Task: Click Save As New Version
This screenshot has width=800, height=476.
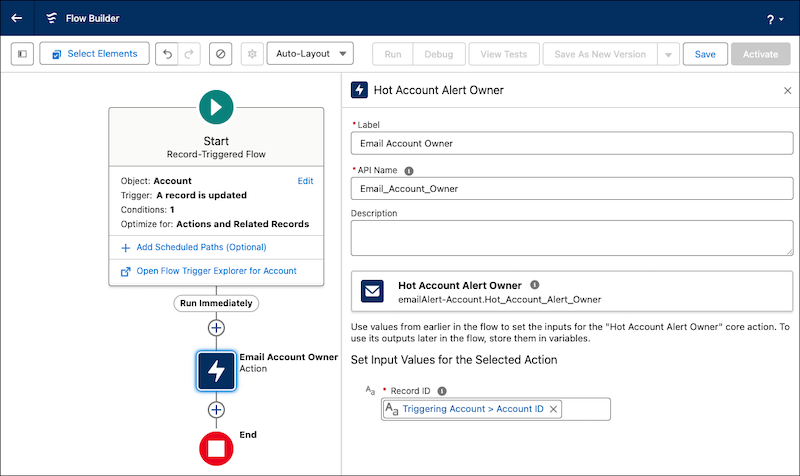Action: point(600,54)
